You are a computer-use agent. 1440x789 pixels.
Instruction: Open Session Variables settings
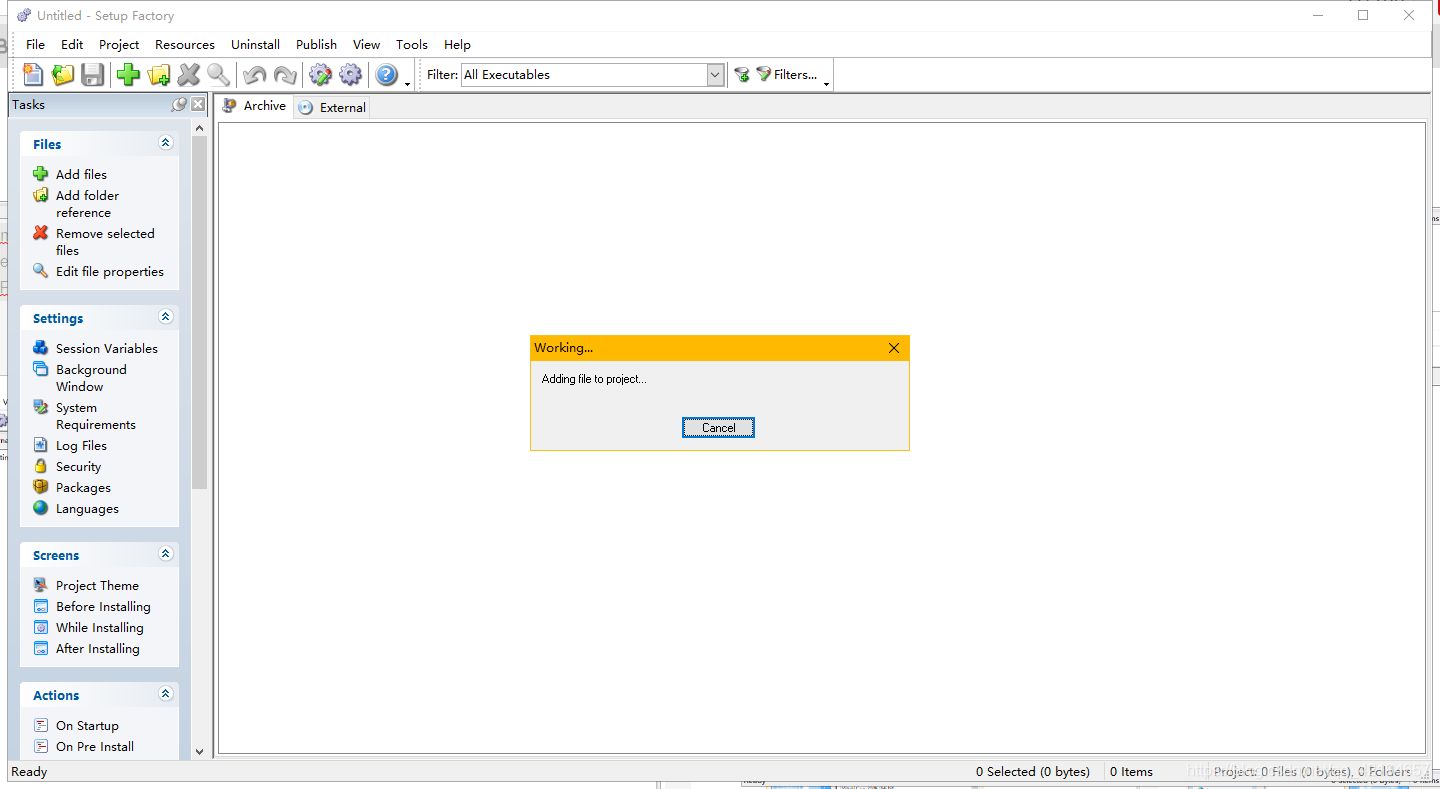click(x=107, y=348)
